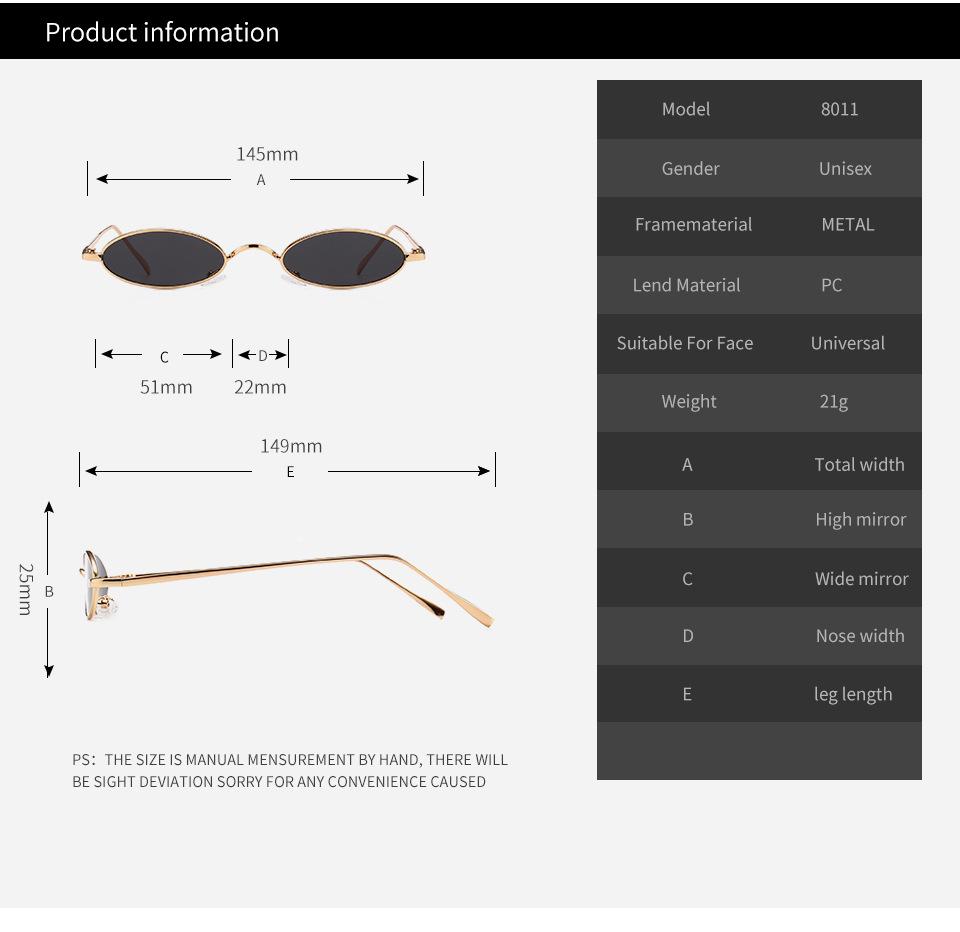Click the leg length table cell
960x932 pixels.
point(853,694)
